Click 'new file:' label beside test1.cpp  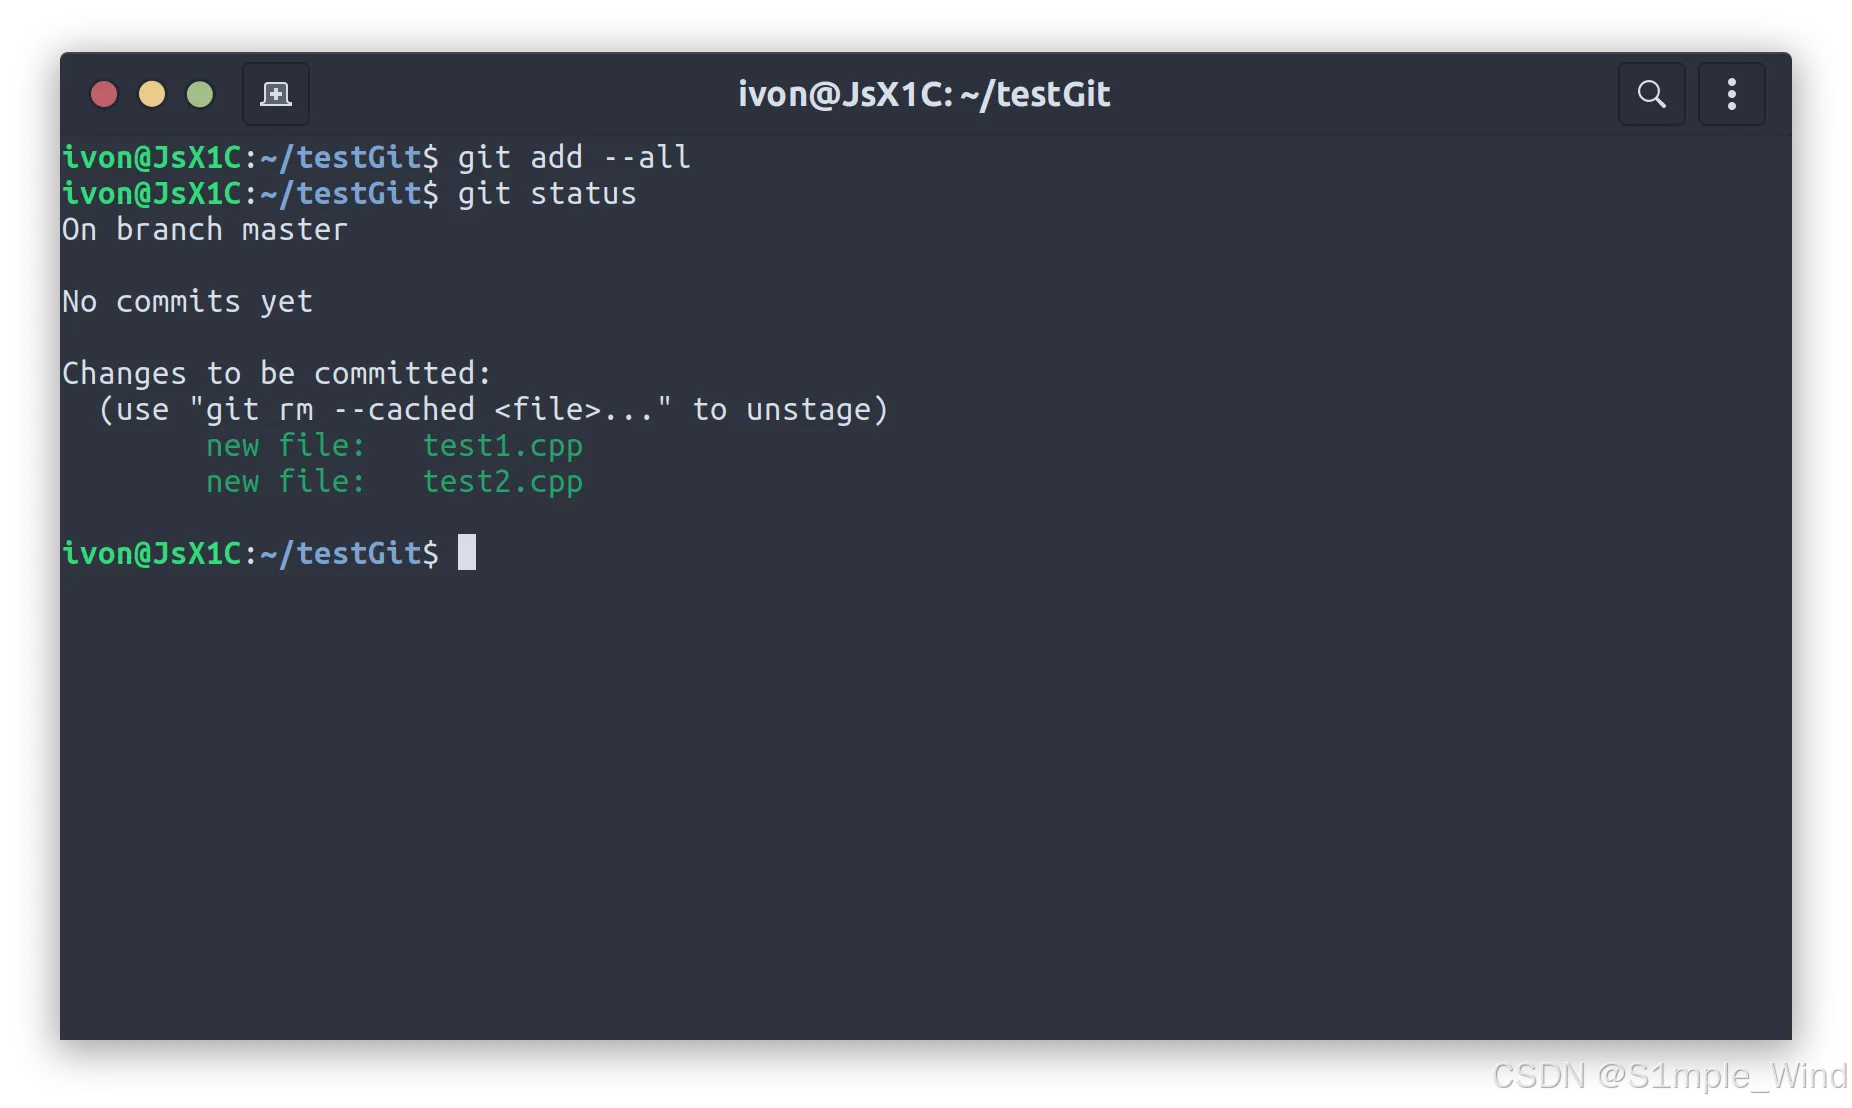[x=286, y=445]
